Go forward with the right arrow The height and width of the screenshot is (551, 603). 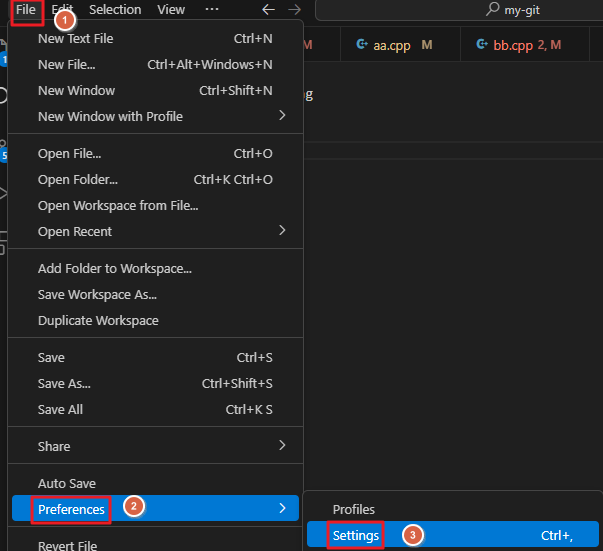294,10
